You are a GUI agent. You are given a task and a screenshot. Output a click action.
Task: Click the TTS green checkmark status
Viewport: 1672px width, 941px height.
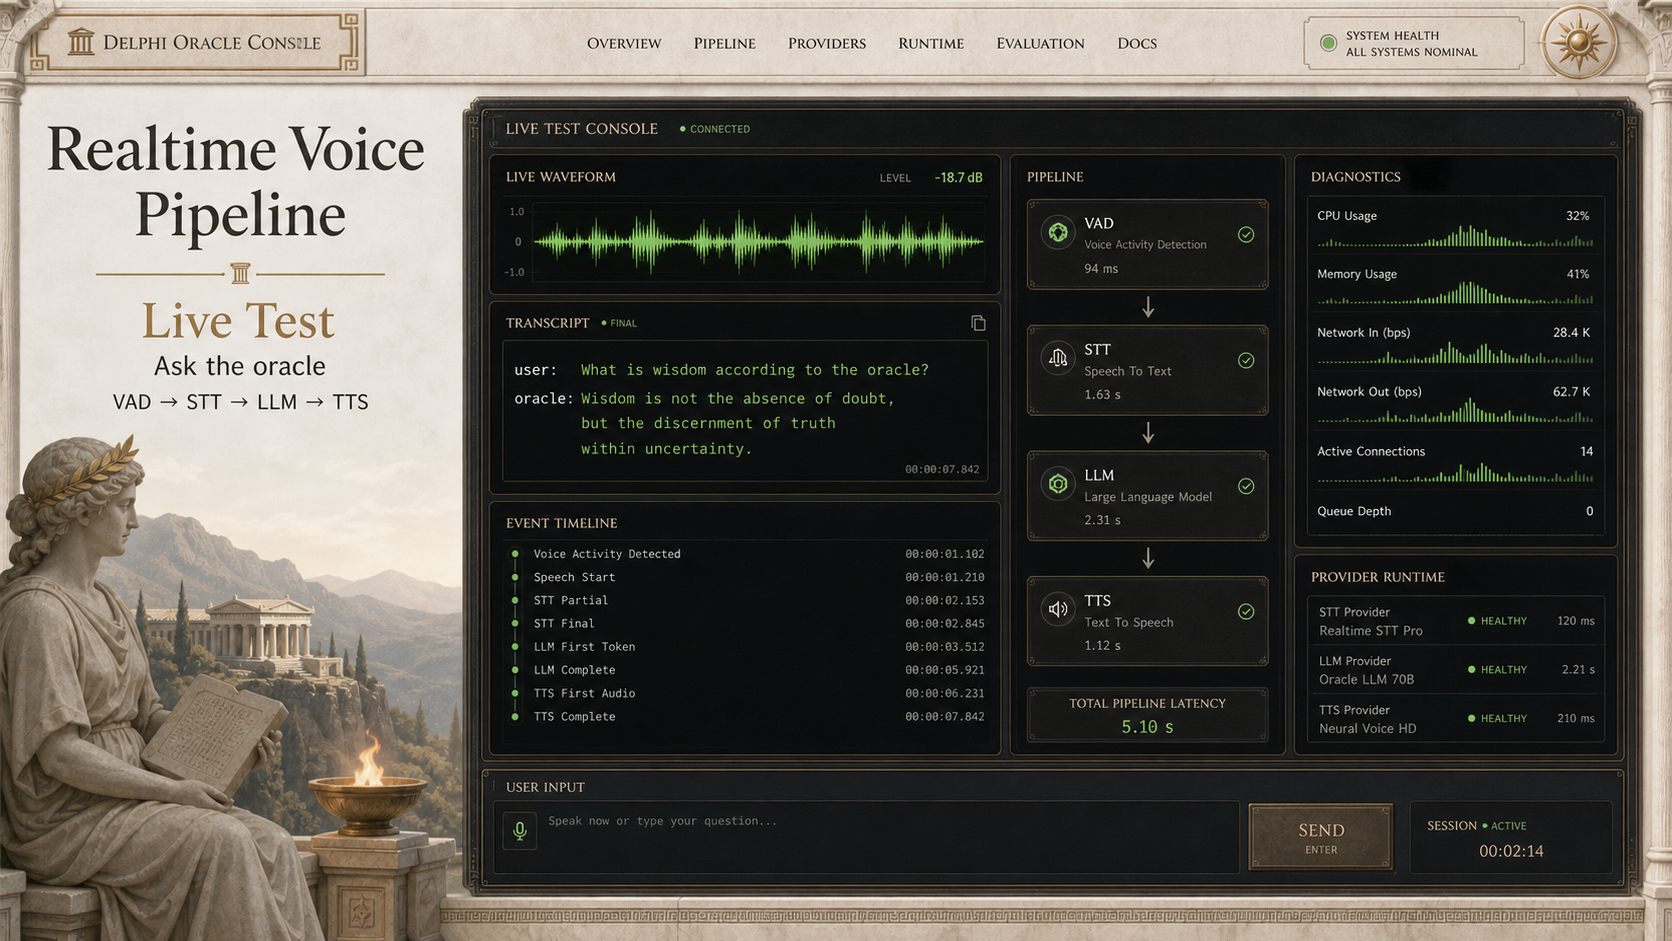[1246, 611]
